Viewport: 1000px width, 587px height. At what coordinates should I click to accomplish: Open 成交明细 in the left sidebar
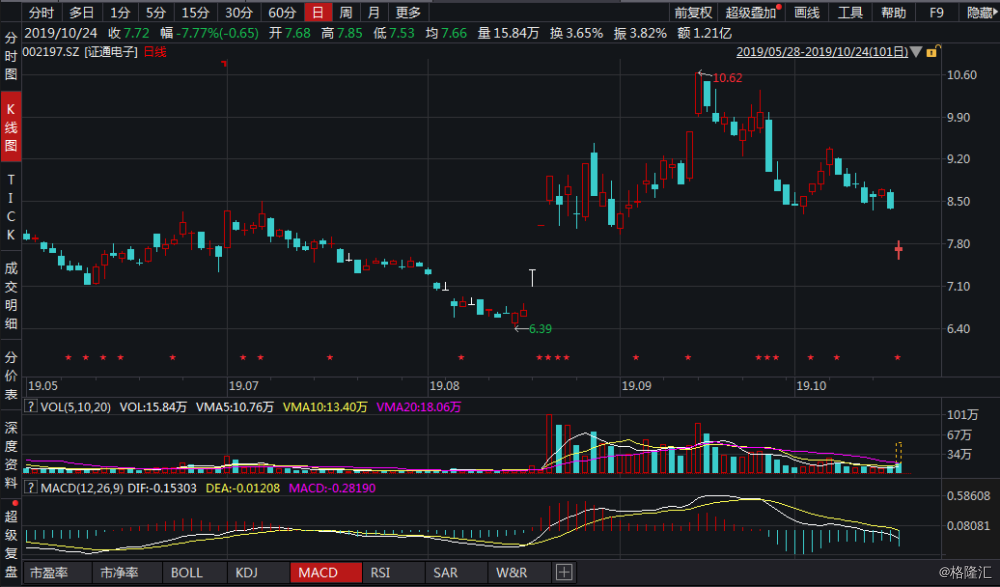[x=11, y=296]
